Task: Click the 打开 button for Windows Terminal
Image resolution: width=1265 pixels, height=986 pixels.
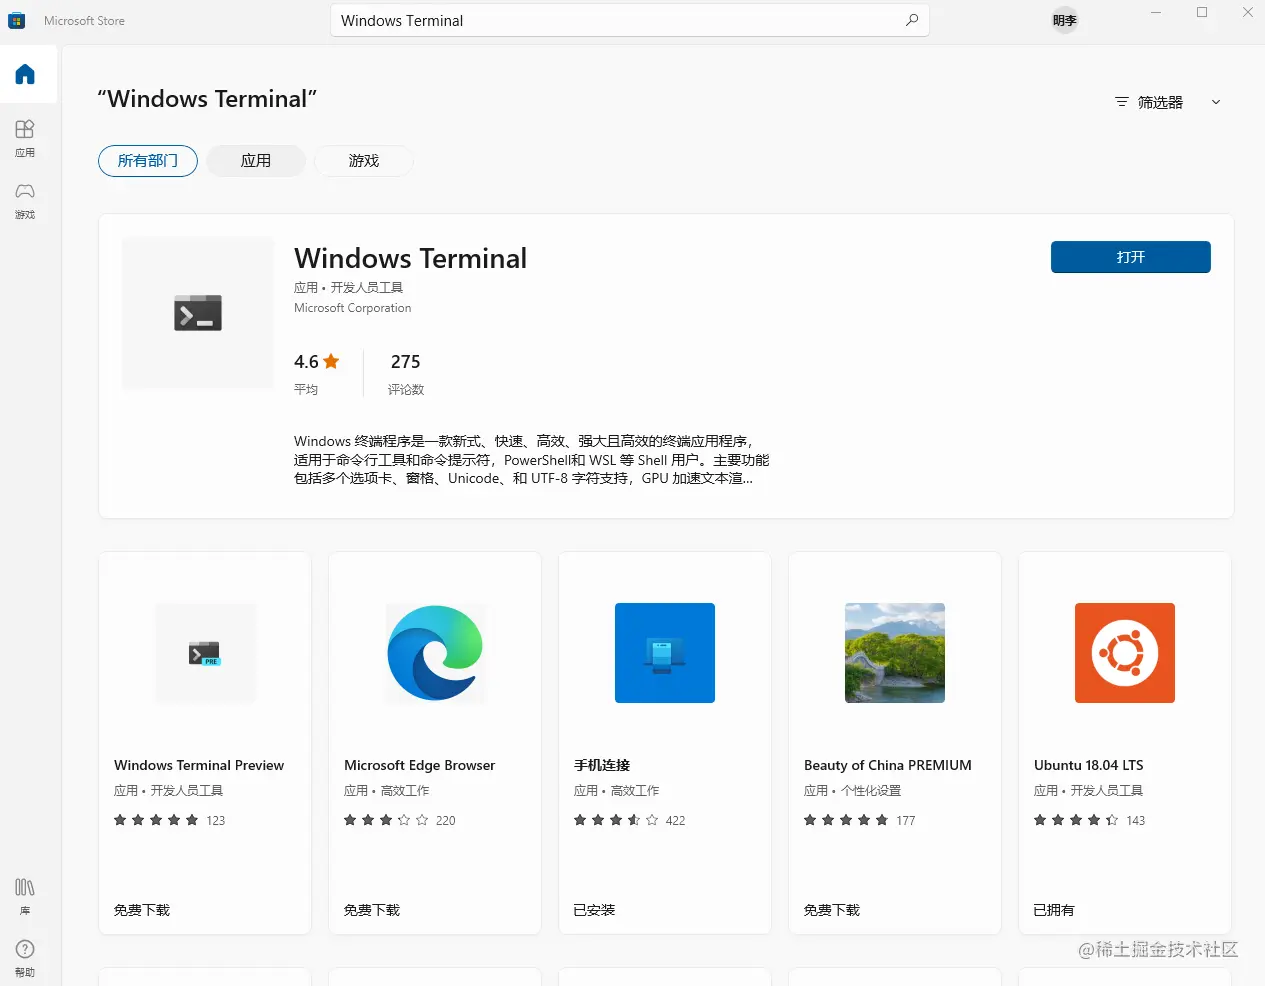Action: click(1131, 257)
